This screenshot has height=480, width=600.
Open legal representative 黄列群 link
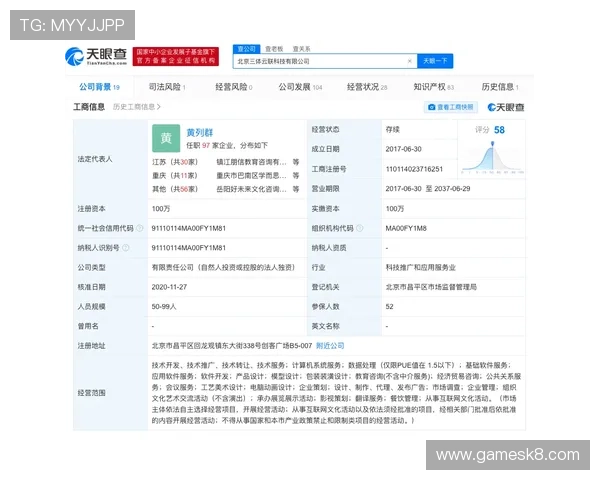coord(200,133)
